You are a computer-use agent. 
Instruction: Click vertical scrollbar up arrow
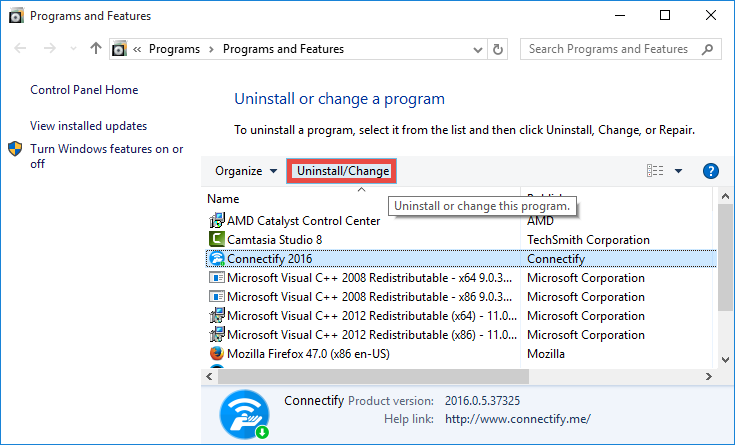[725, 196]
